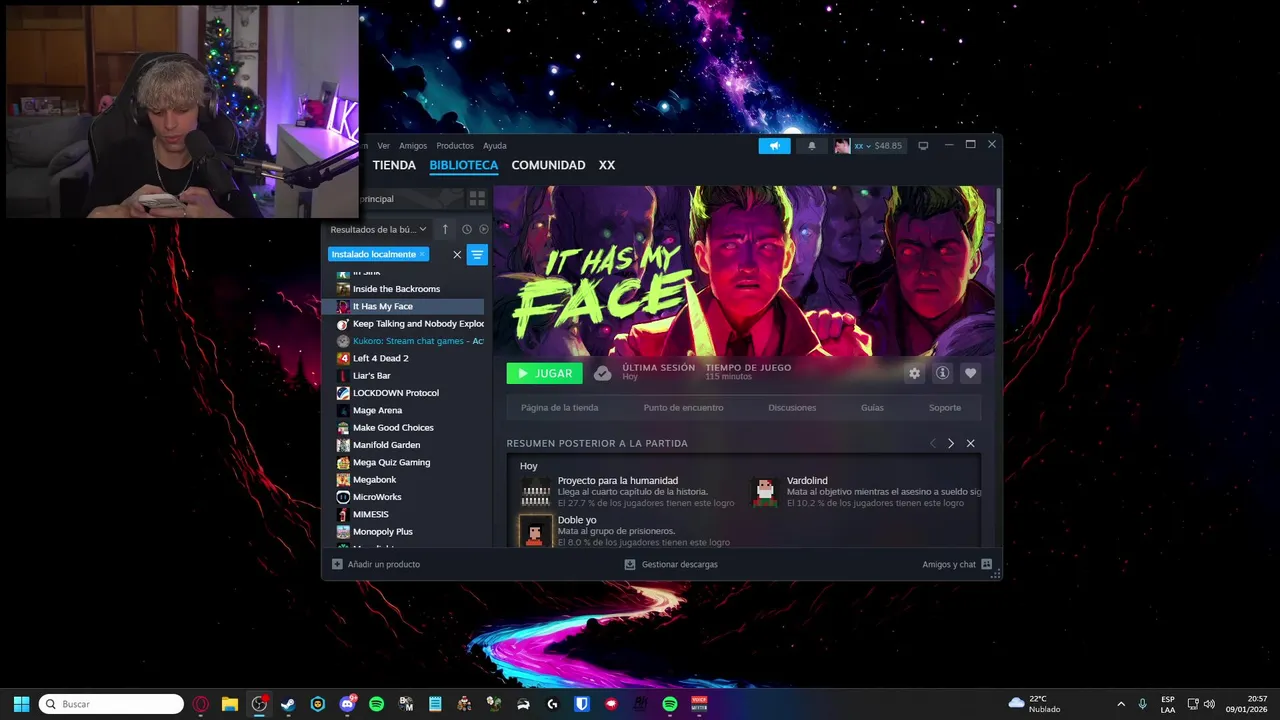Viewport: 1280px width, 720px height.
Task: Open Punto de encuentro link
Action: pyautogui.click(x=683, y=408)
